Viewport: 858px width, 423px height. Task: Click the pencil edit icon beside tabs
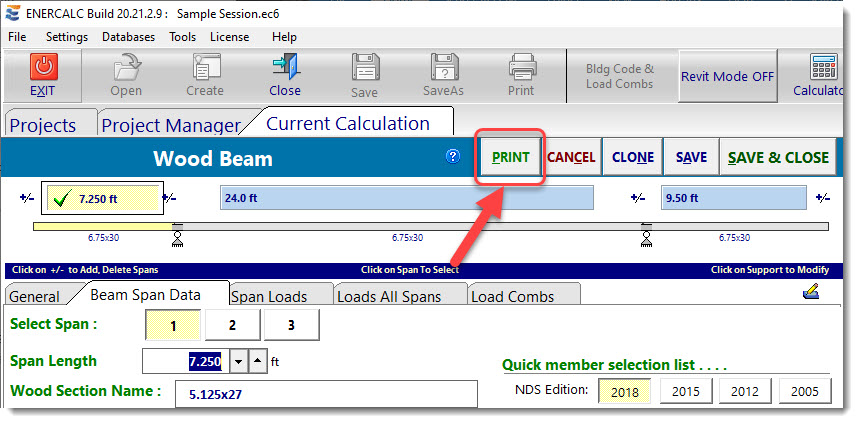click(811, 292)
